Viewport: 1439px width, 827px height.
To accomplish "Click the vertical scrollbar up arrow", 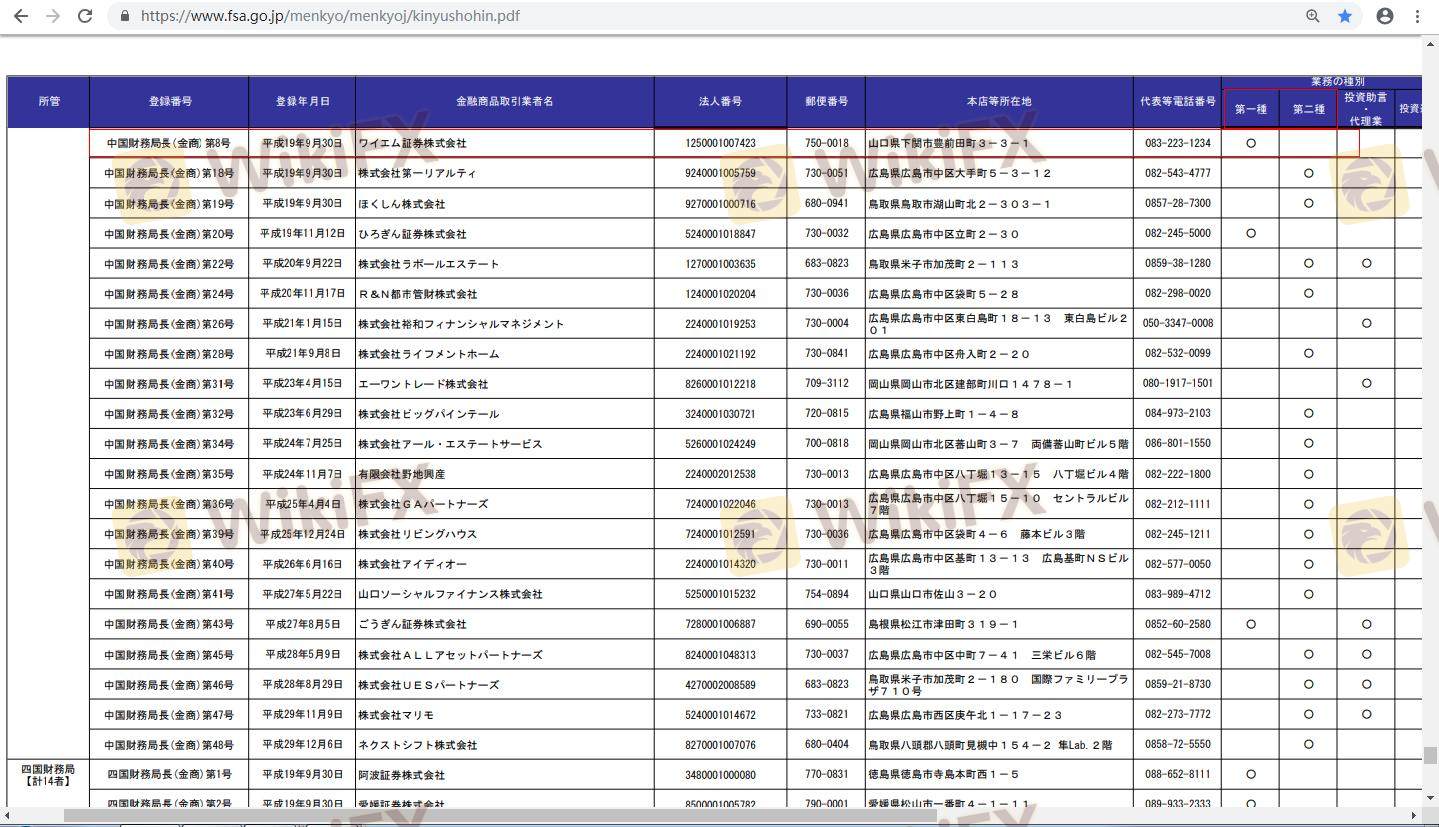I will pos(1430,43).
